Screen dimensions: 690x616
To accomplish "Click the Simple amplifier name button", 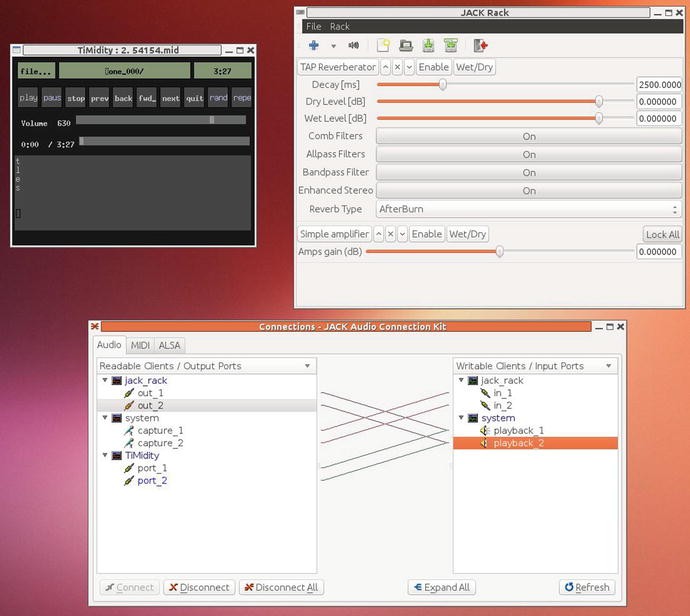I will coord(334,234).
